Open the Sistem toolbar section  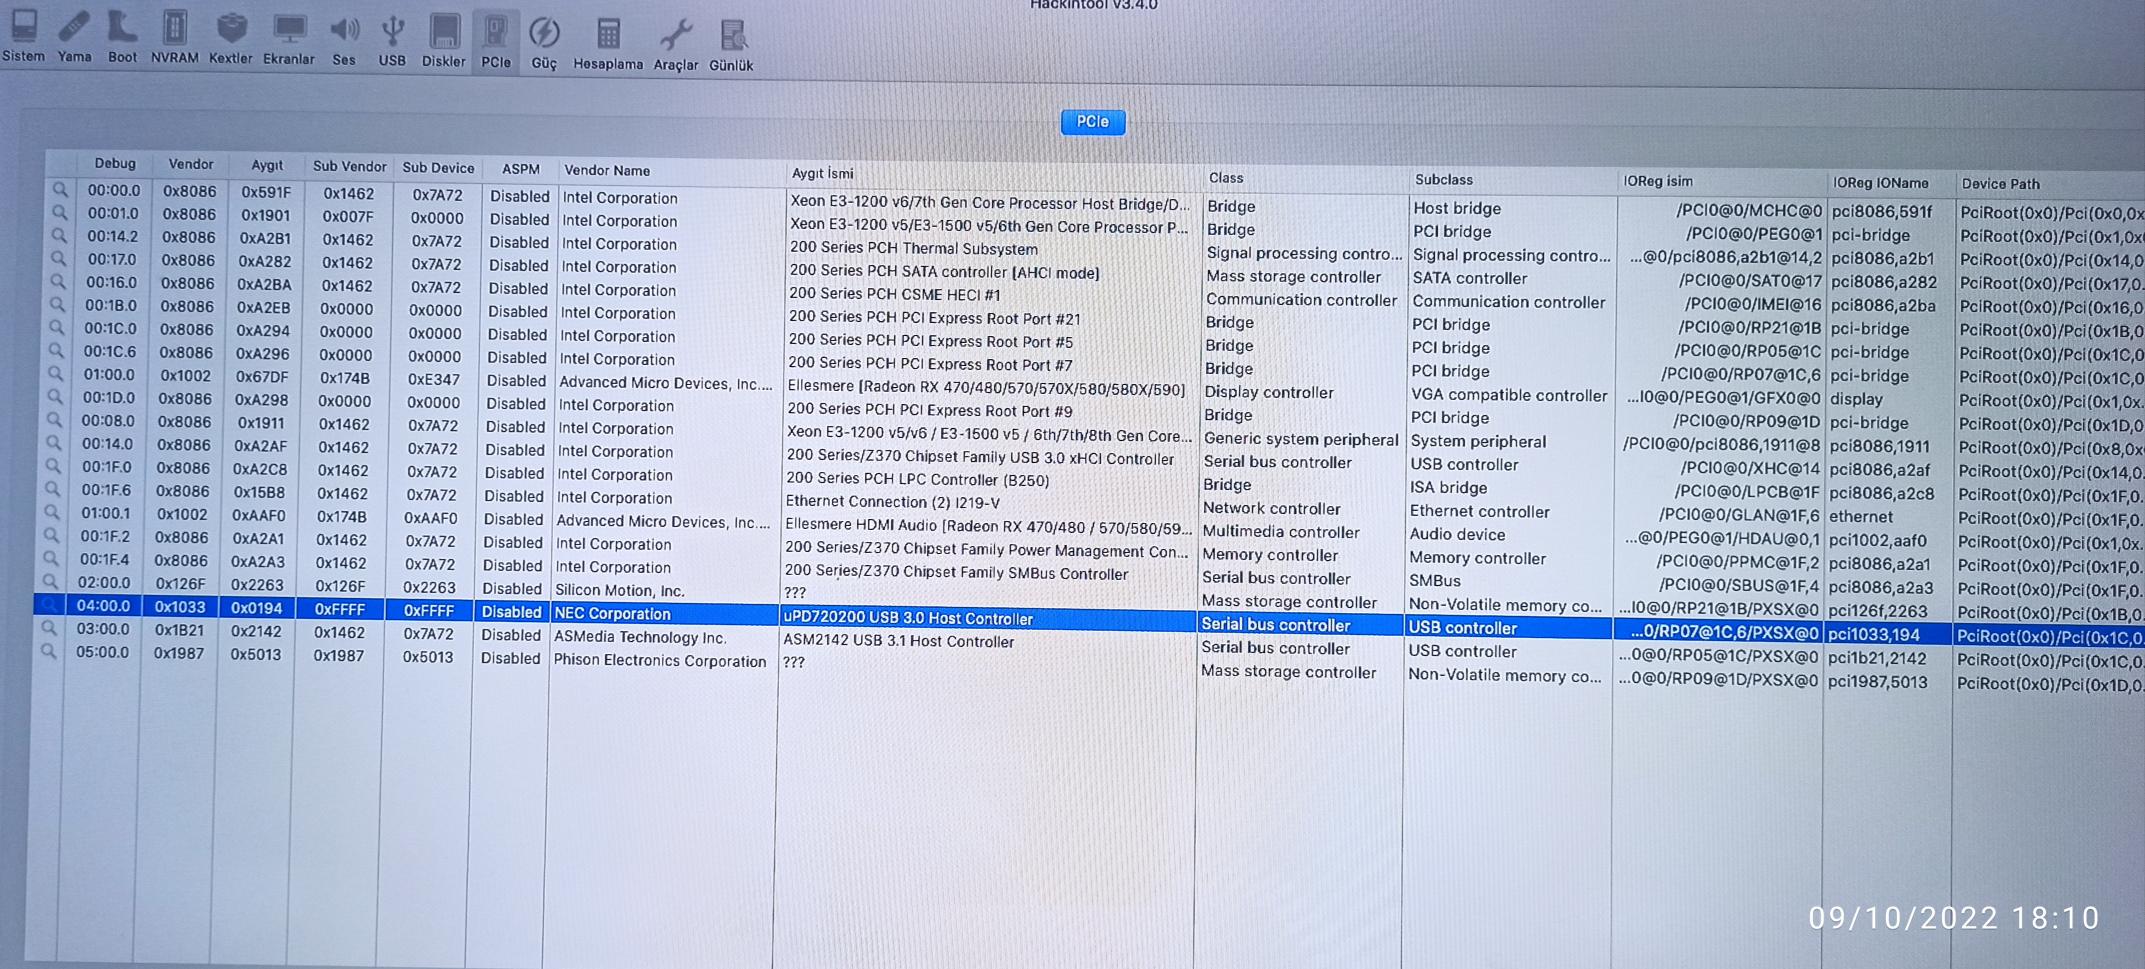[x=23, y=37]
